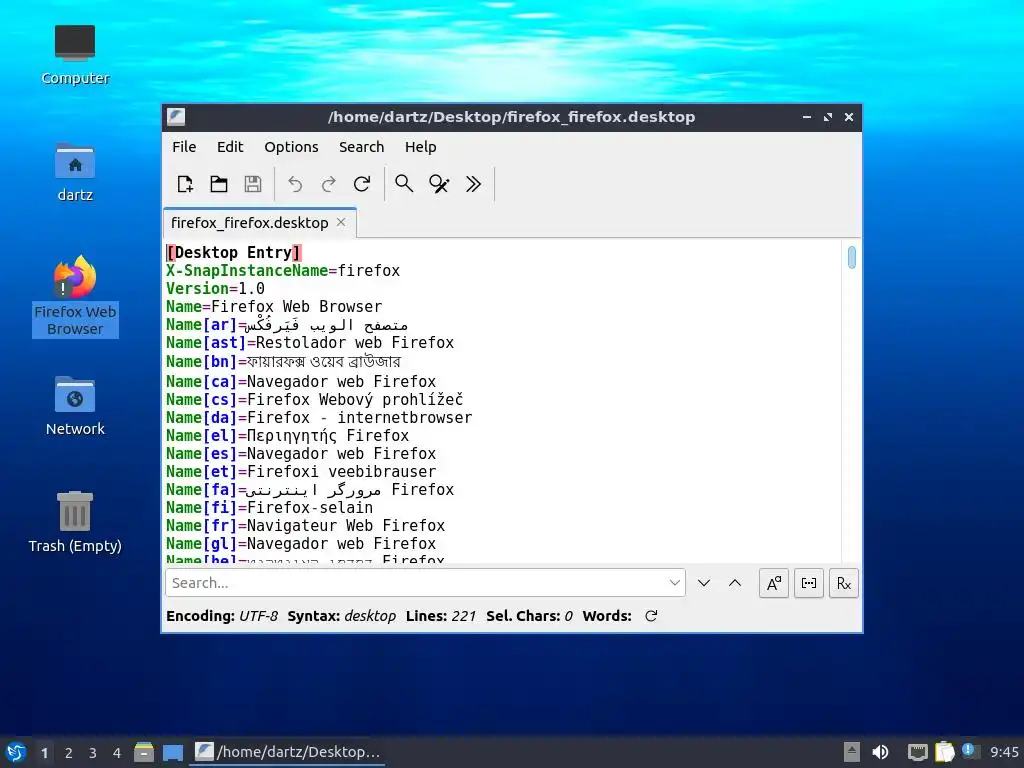Open the Search menu
This screenshot has width=1024, height=768.
coord(361,147)
